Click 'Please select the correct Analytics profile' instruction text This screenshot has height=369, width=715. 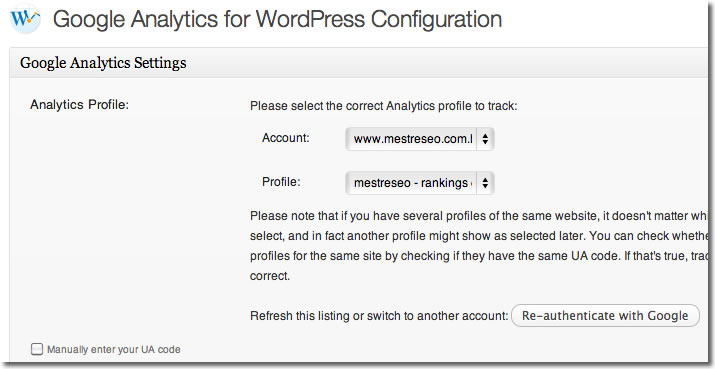384,106
